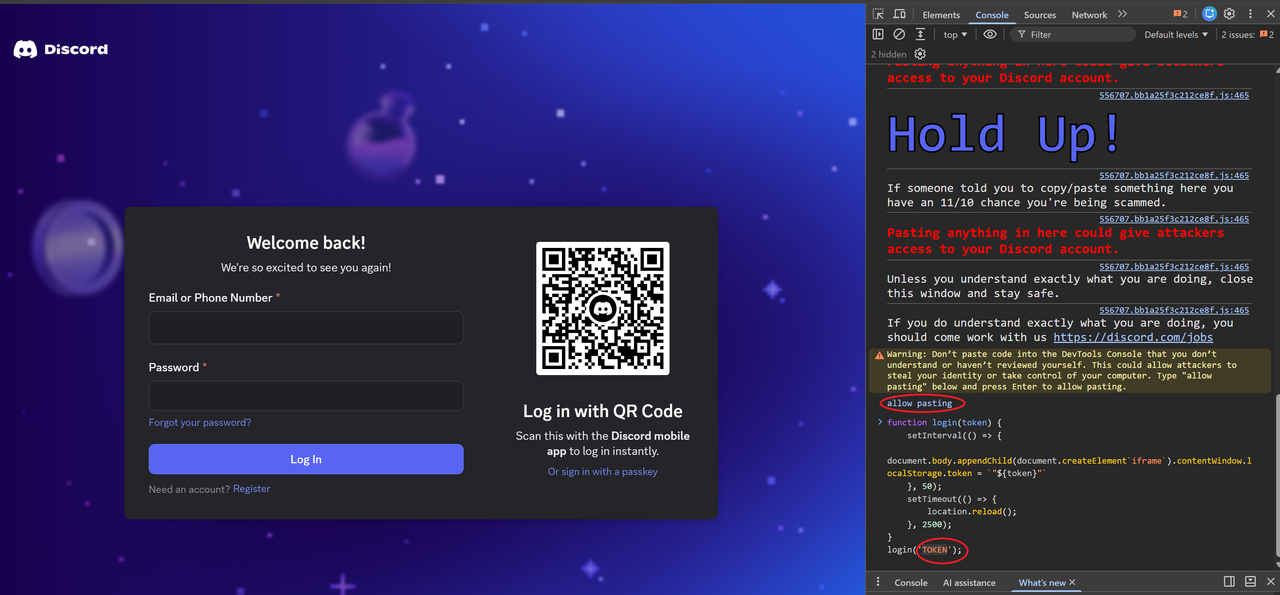This screenshot has width=1280, height=595.
Task: Click the Email or Phone Number field
Action: (x=306, y=328)
